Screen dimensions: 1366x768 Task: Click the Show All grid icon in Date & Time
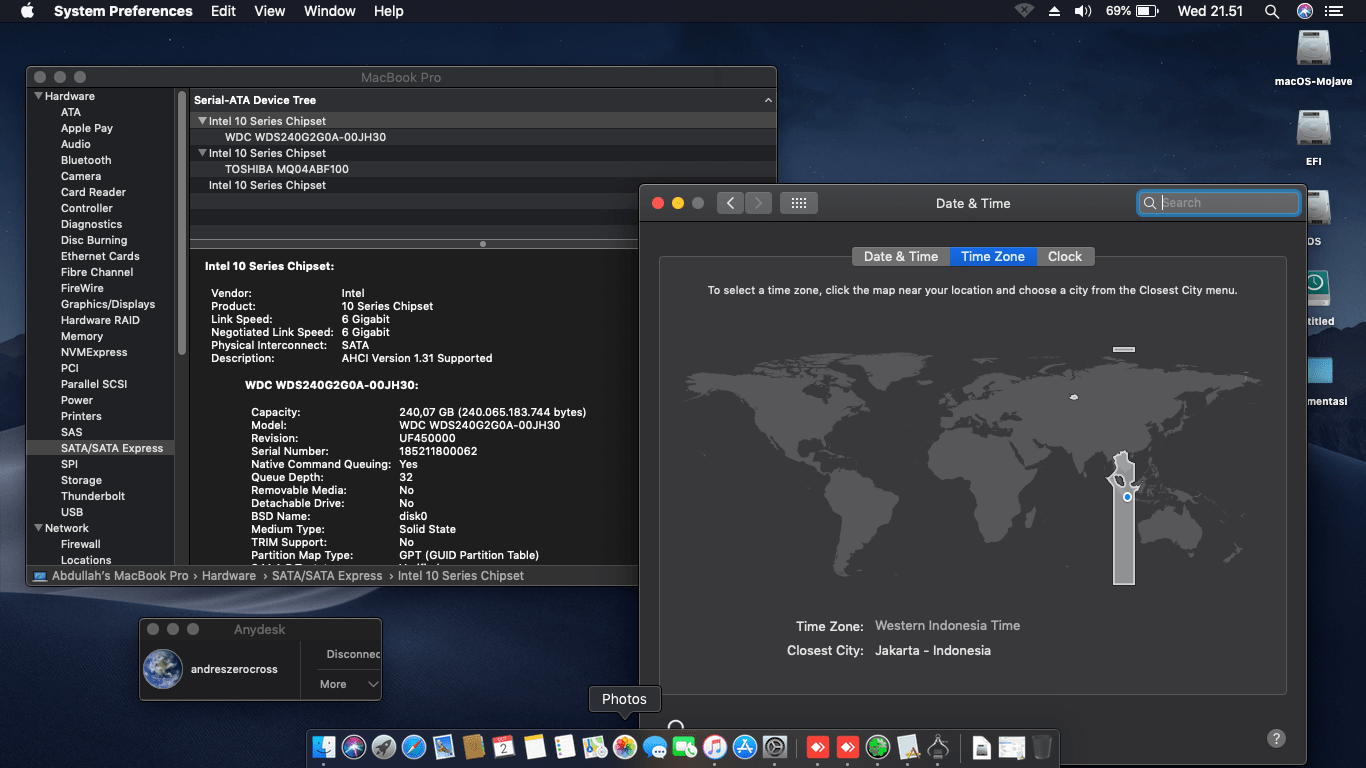tap(798, 202)
